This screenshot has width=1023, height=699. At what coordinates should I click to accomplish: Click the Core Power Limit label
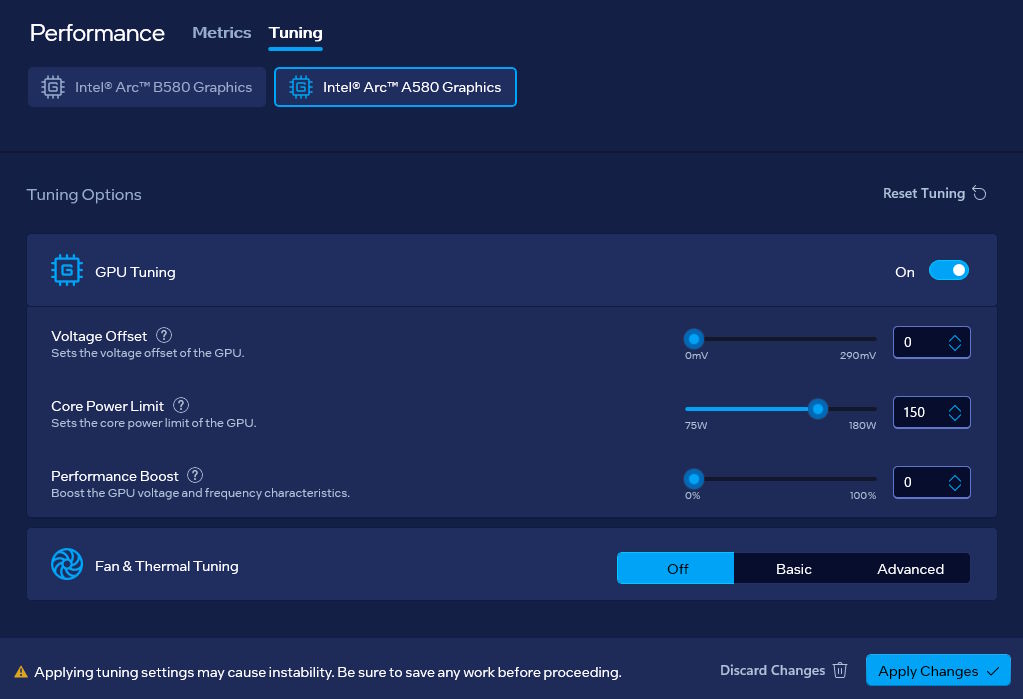coord(108,406)
